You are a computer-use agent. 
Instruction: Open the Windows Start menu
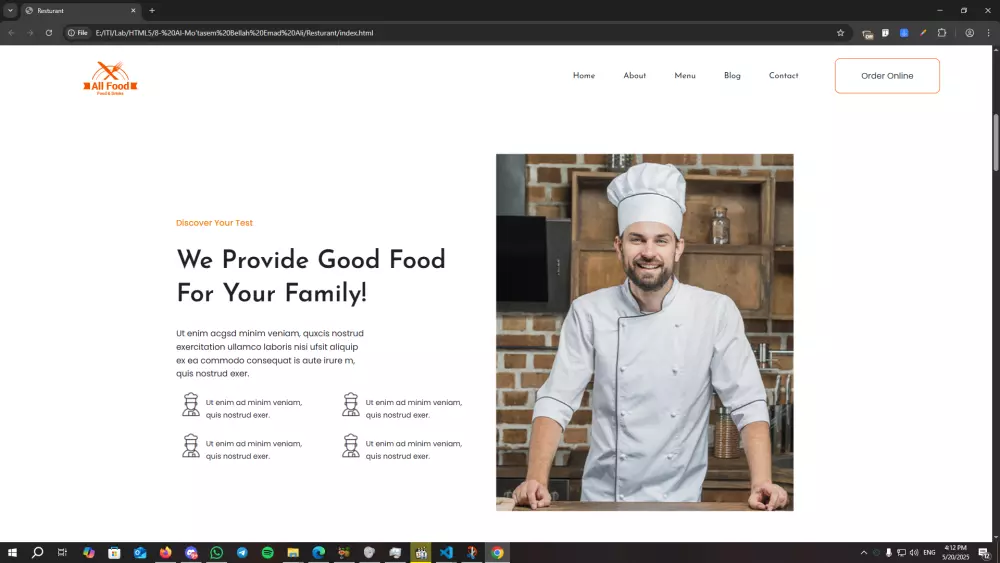coord(12,553)
